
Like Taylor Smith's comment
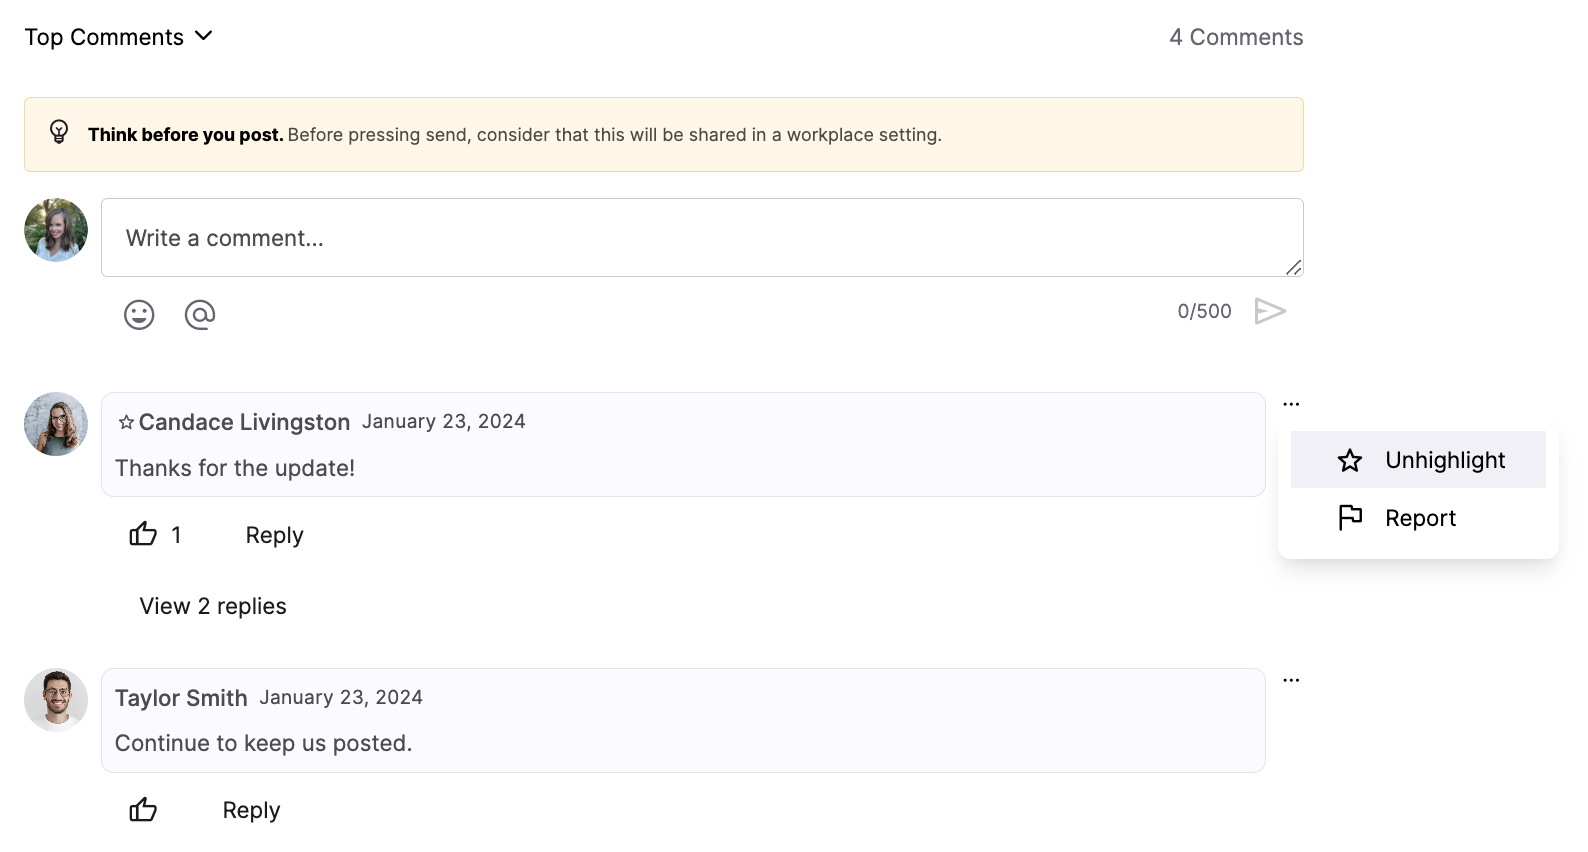click(143, 809)
